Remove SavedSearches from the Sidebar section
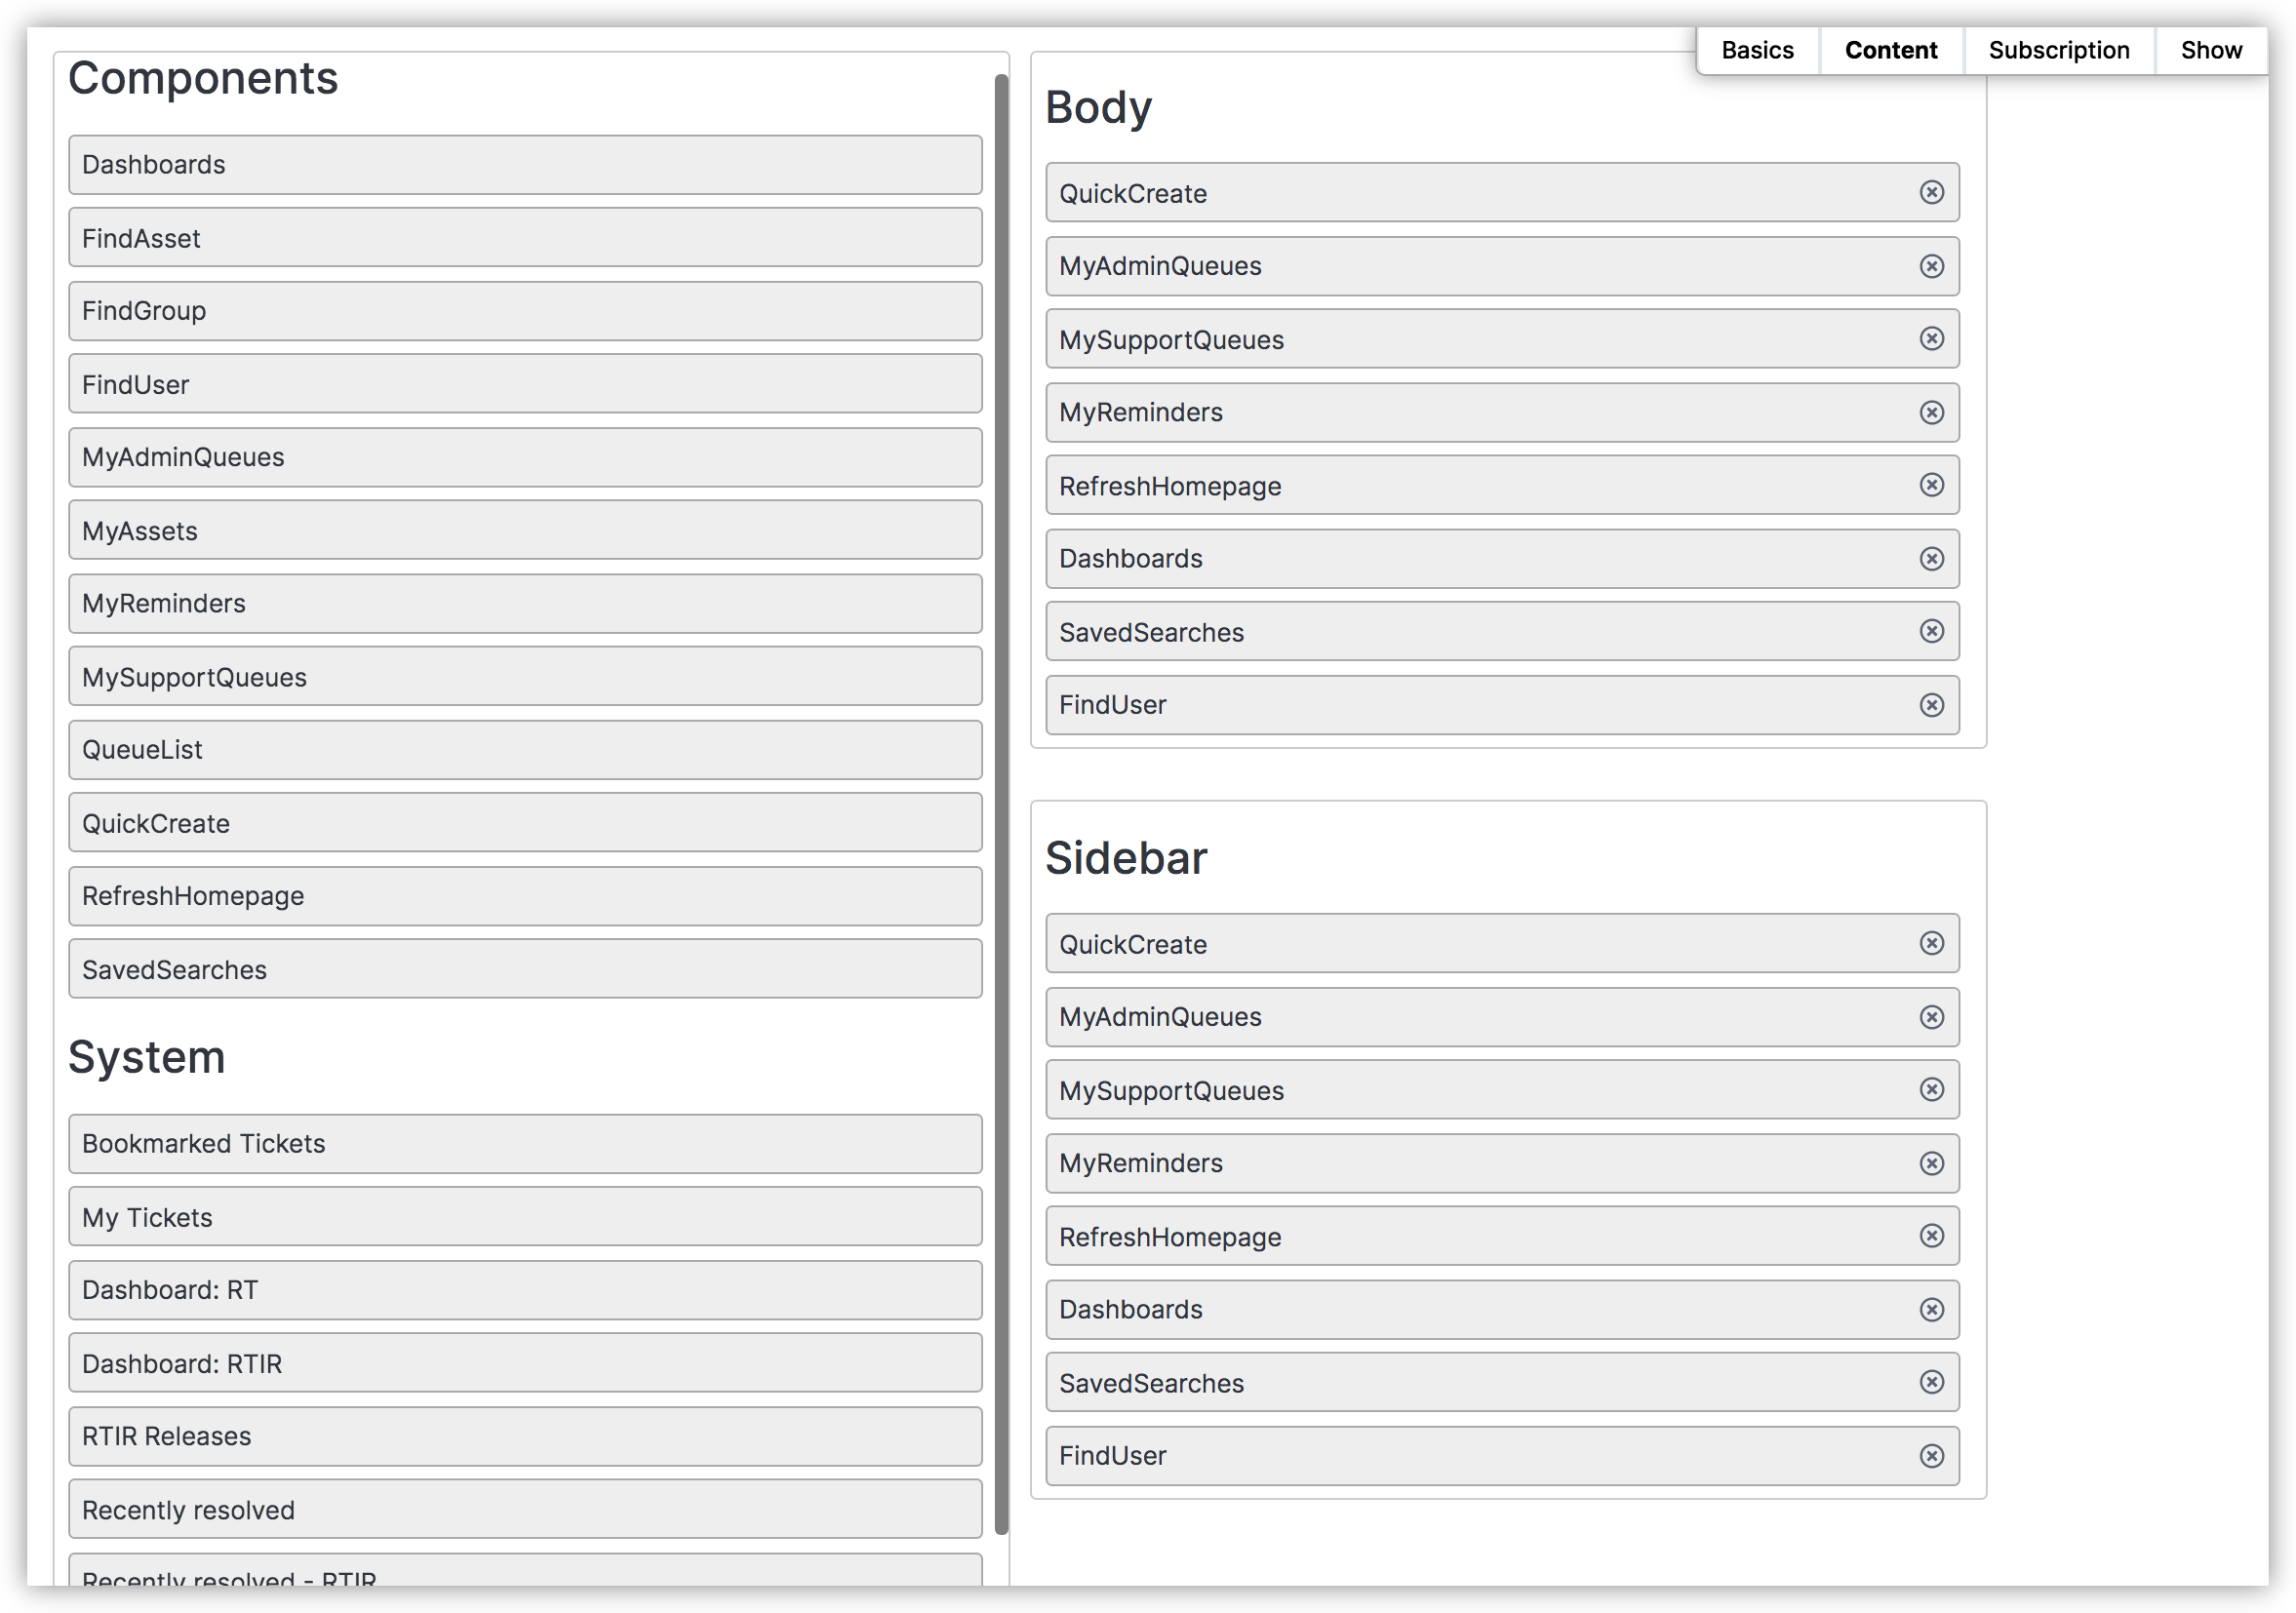The height and width of the screenshot is (1613, 2296). (x=1931, y=1382)
